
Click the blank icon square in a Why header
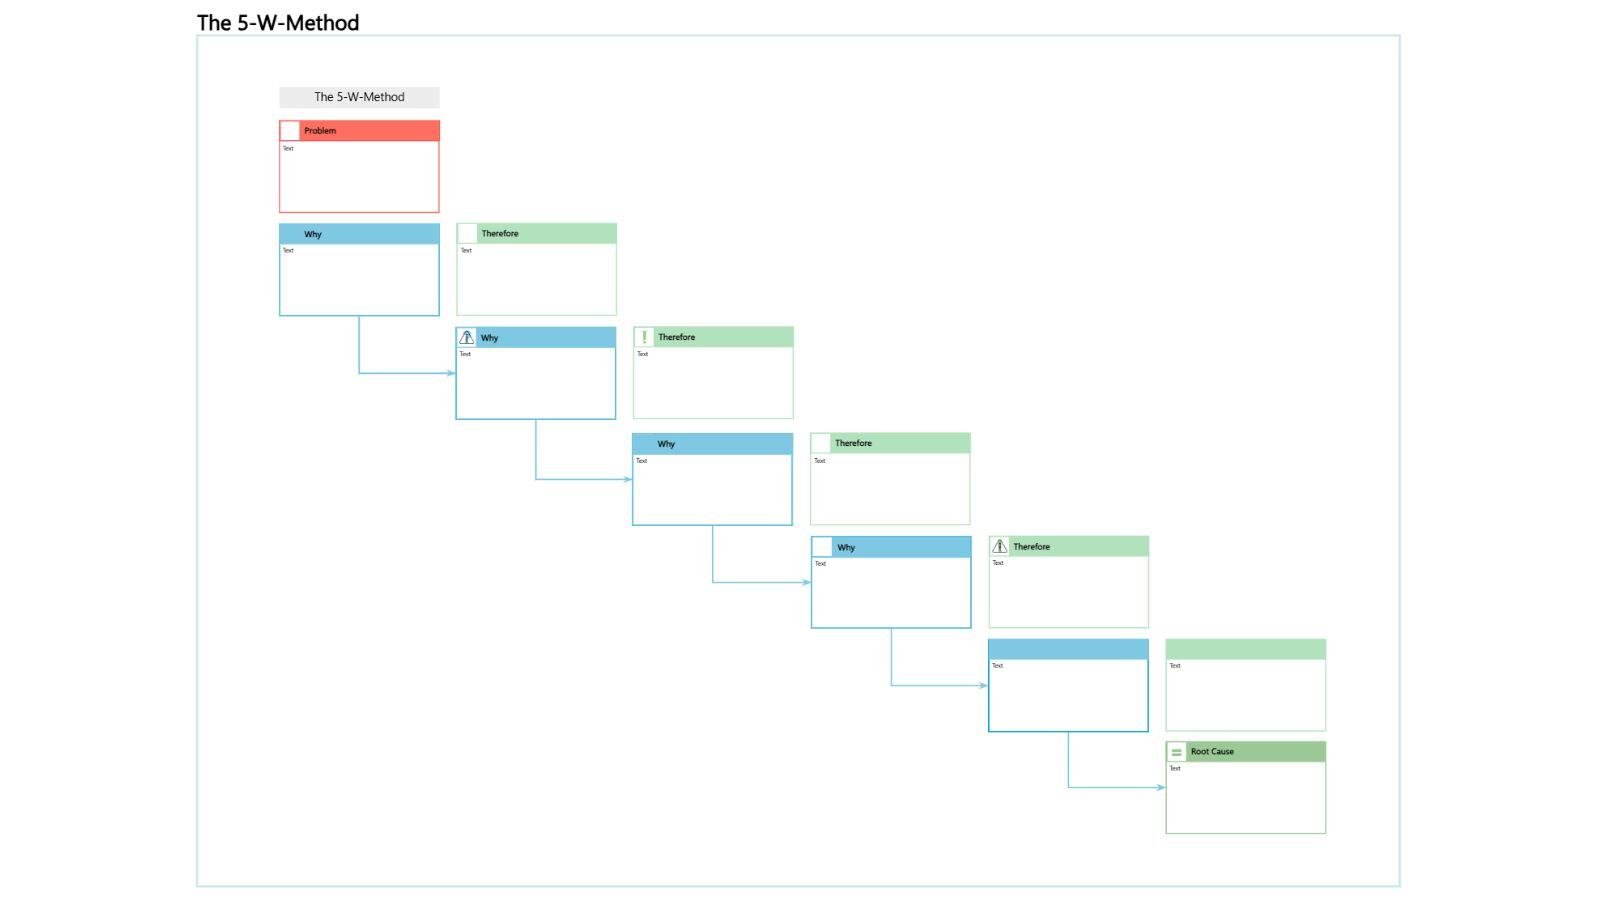pos(822,548)
